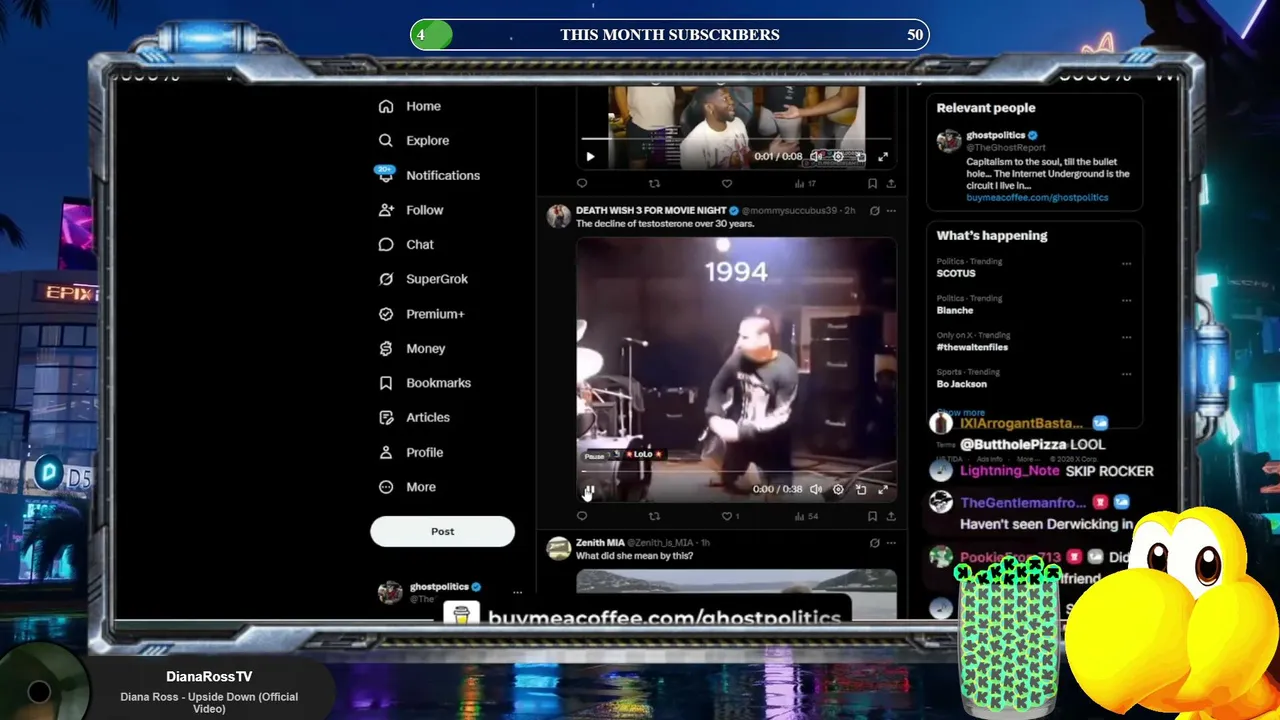Open options for the #thewaltenfiles trend
1280x720 pixels.
pyautogui.click(x=1126, y=337)
